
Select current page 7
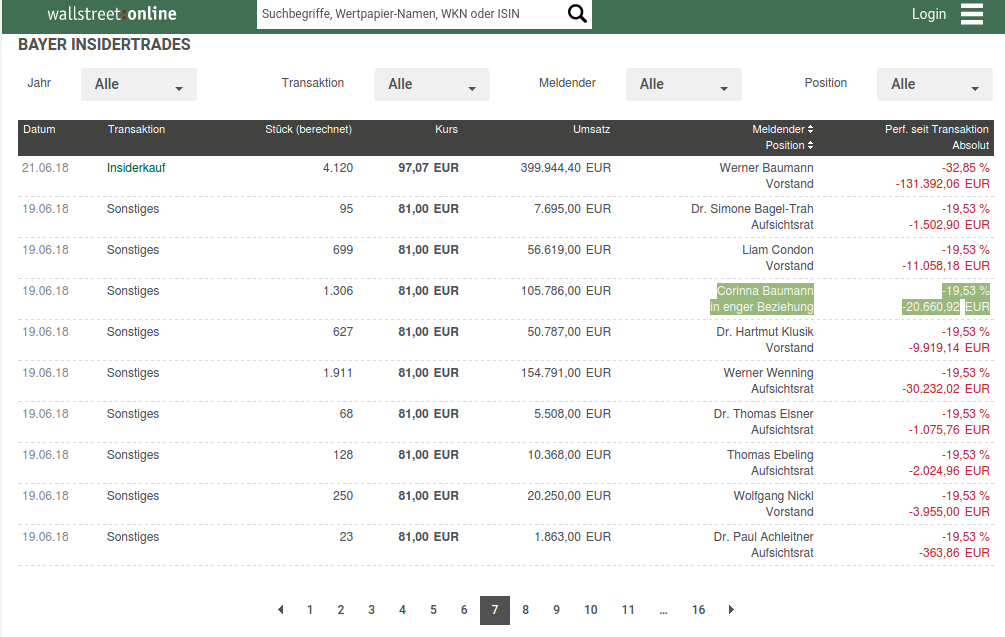click(495, 610)
